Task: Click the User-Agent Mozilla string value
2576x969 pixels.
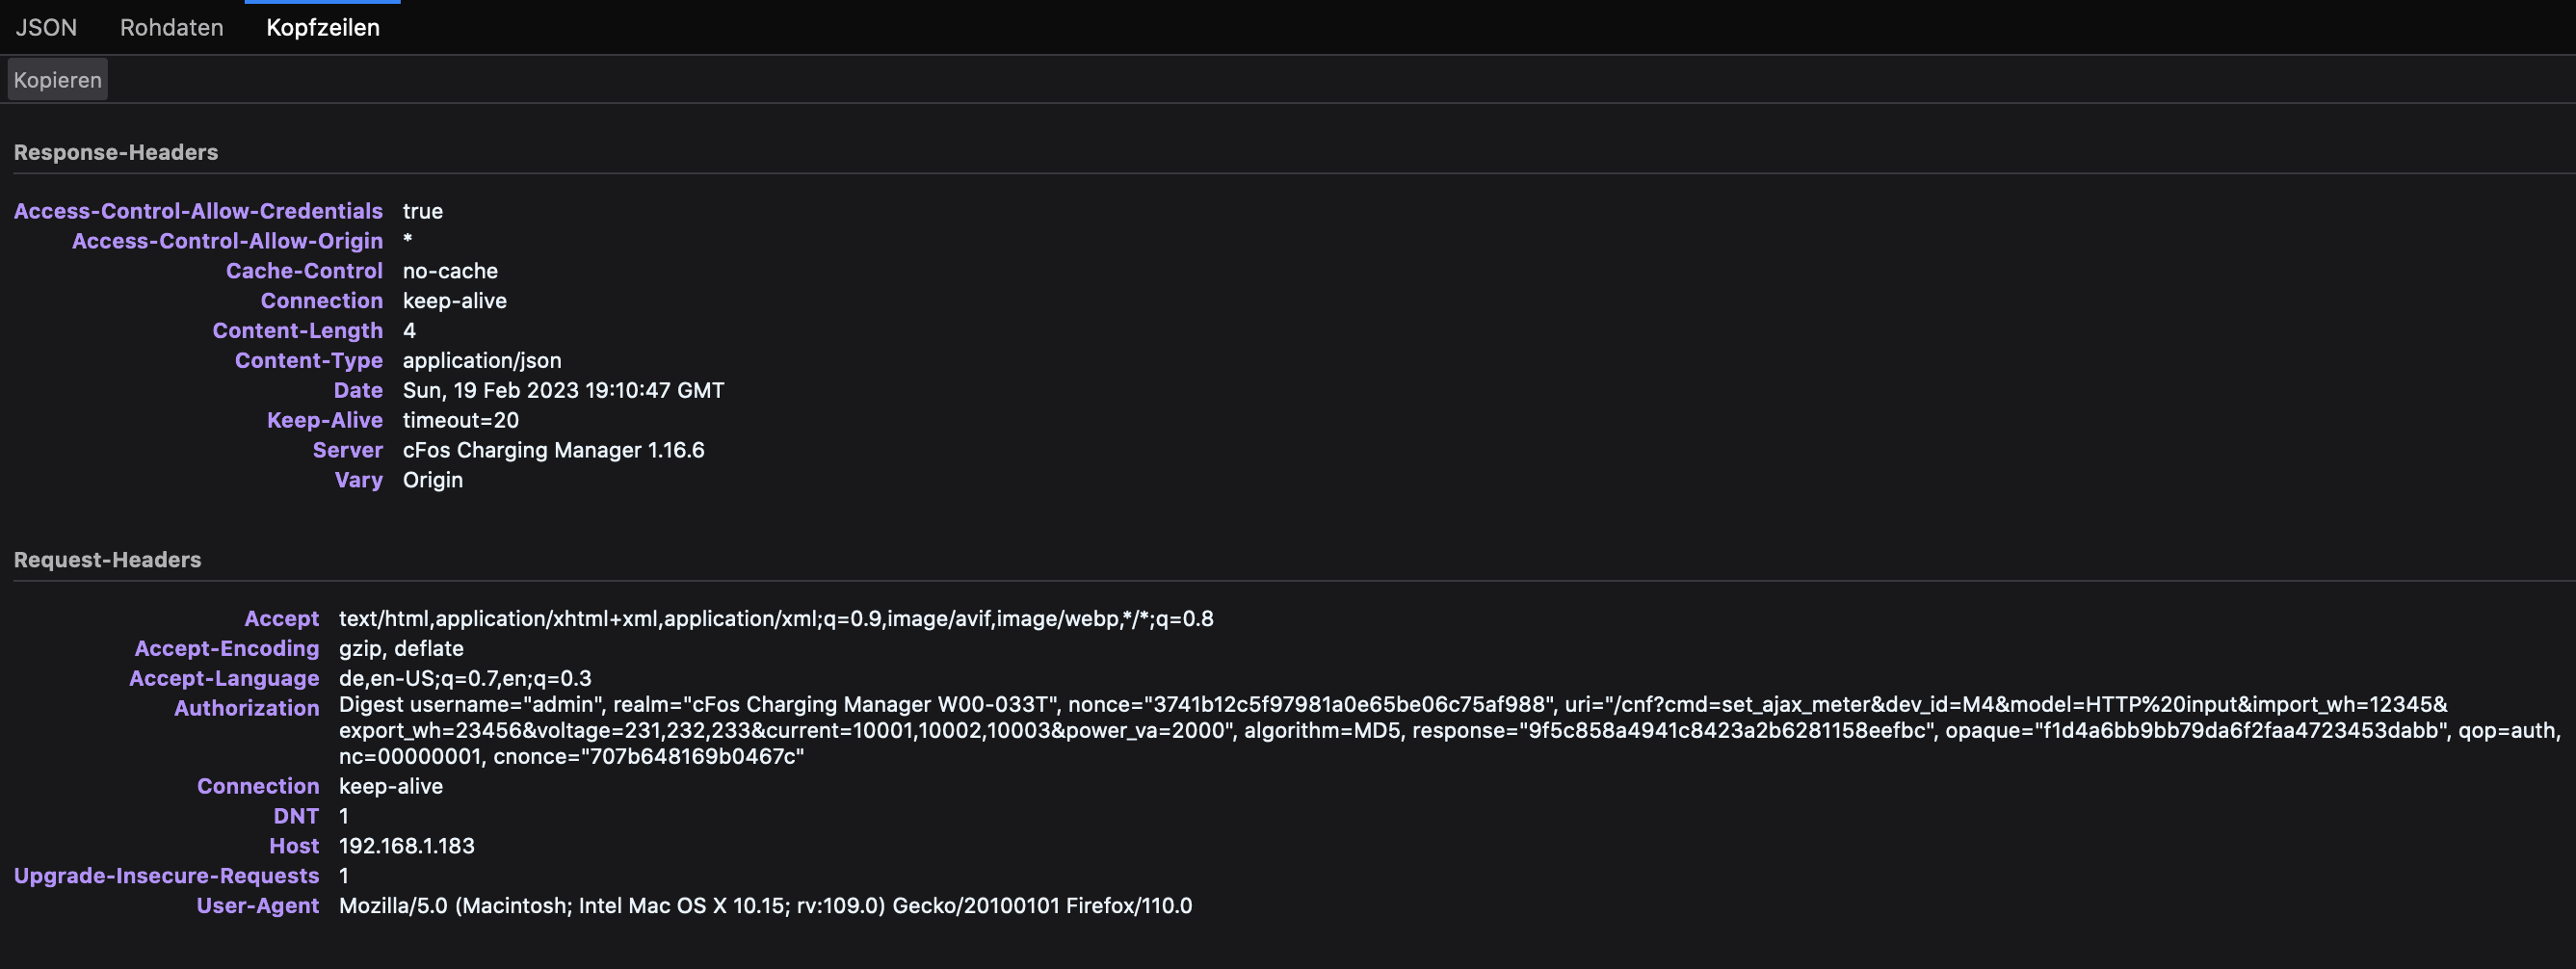Action: (765, 907)
